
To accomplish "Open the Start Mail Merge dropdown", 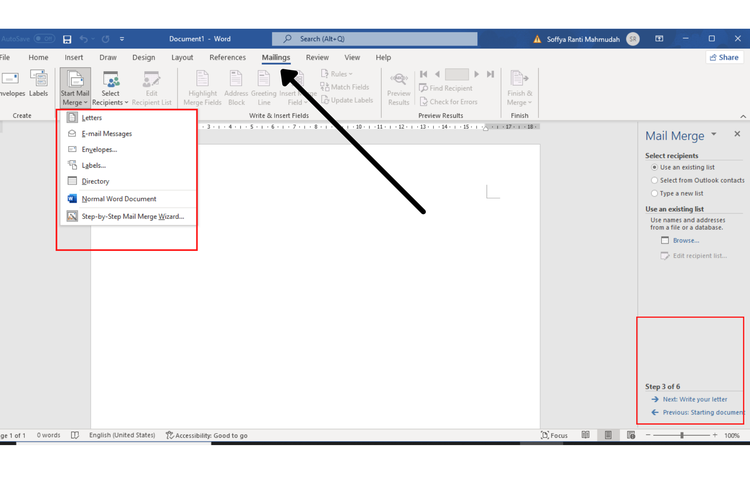I will tap(75, 88).
